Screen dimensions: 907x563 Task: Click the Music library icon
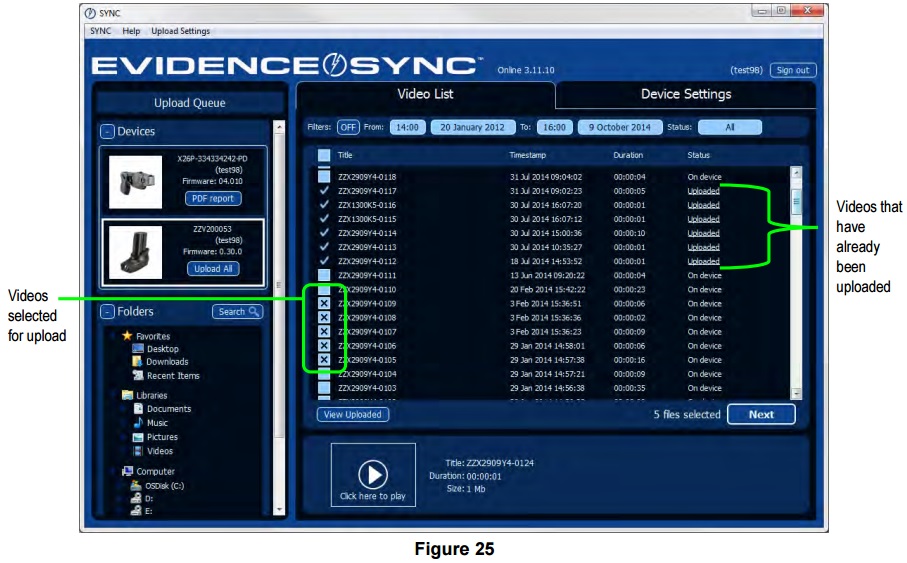tap(138, 423)
